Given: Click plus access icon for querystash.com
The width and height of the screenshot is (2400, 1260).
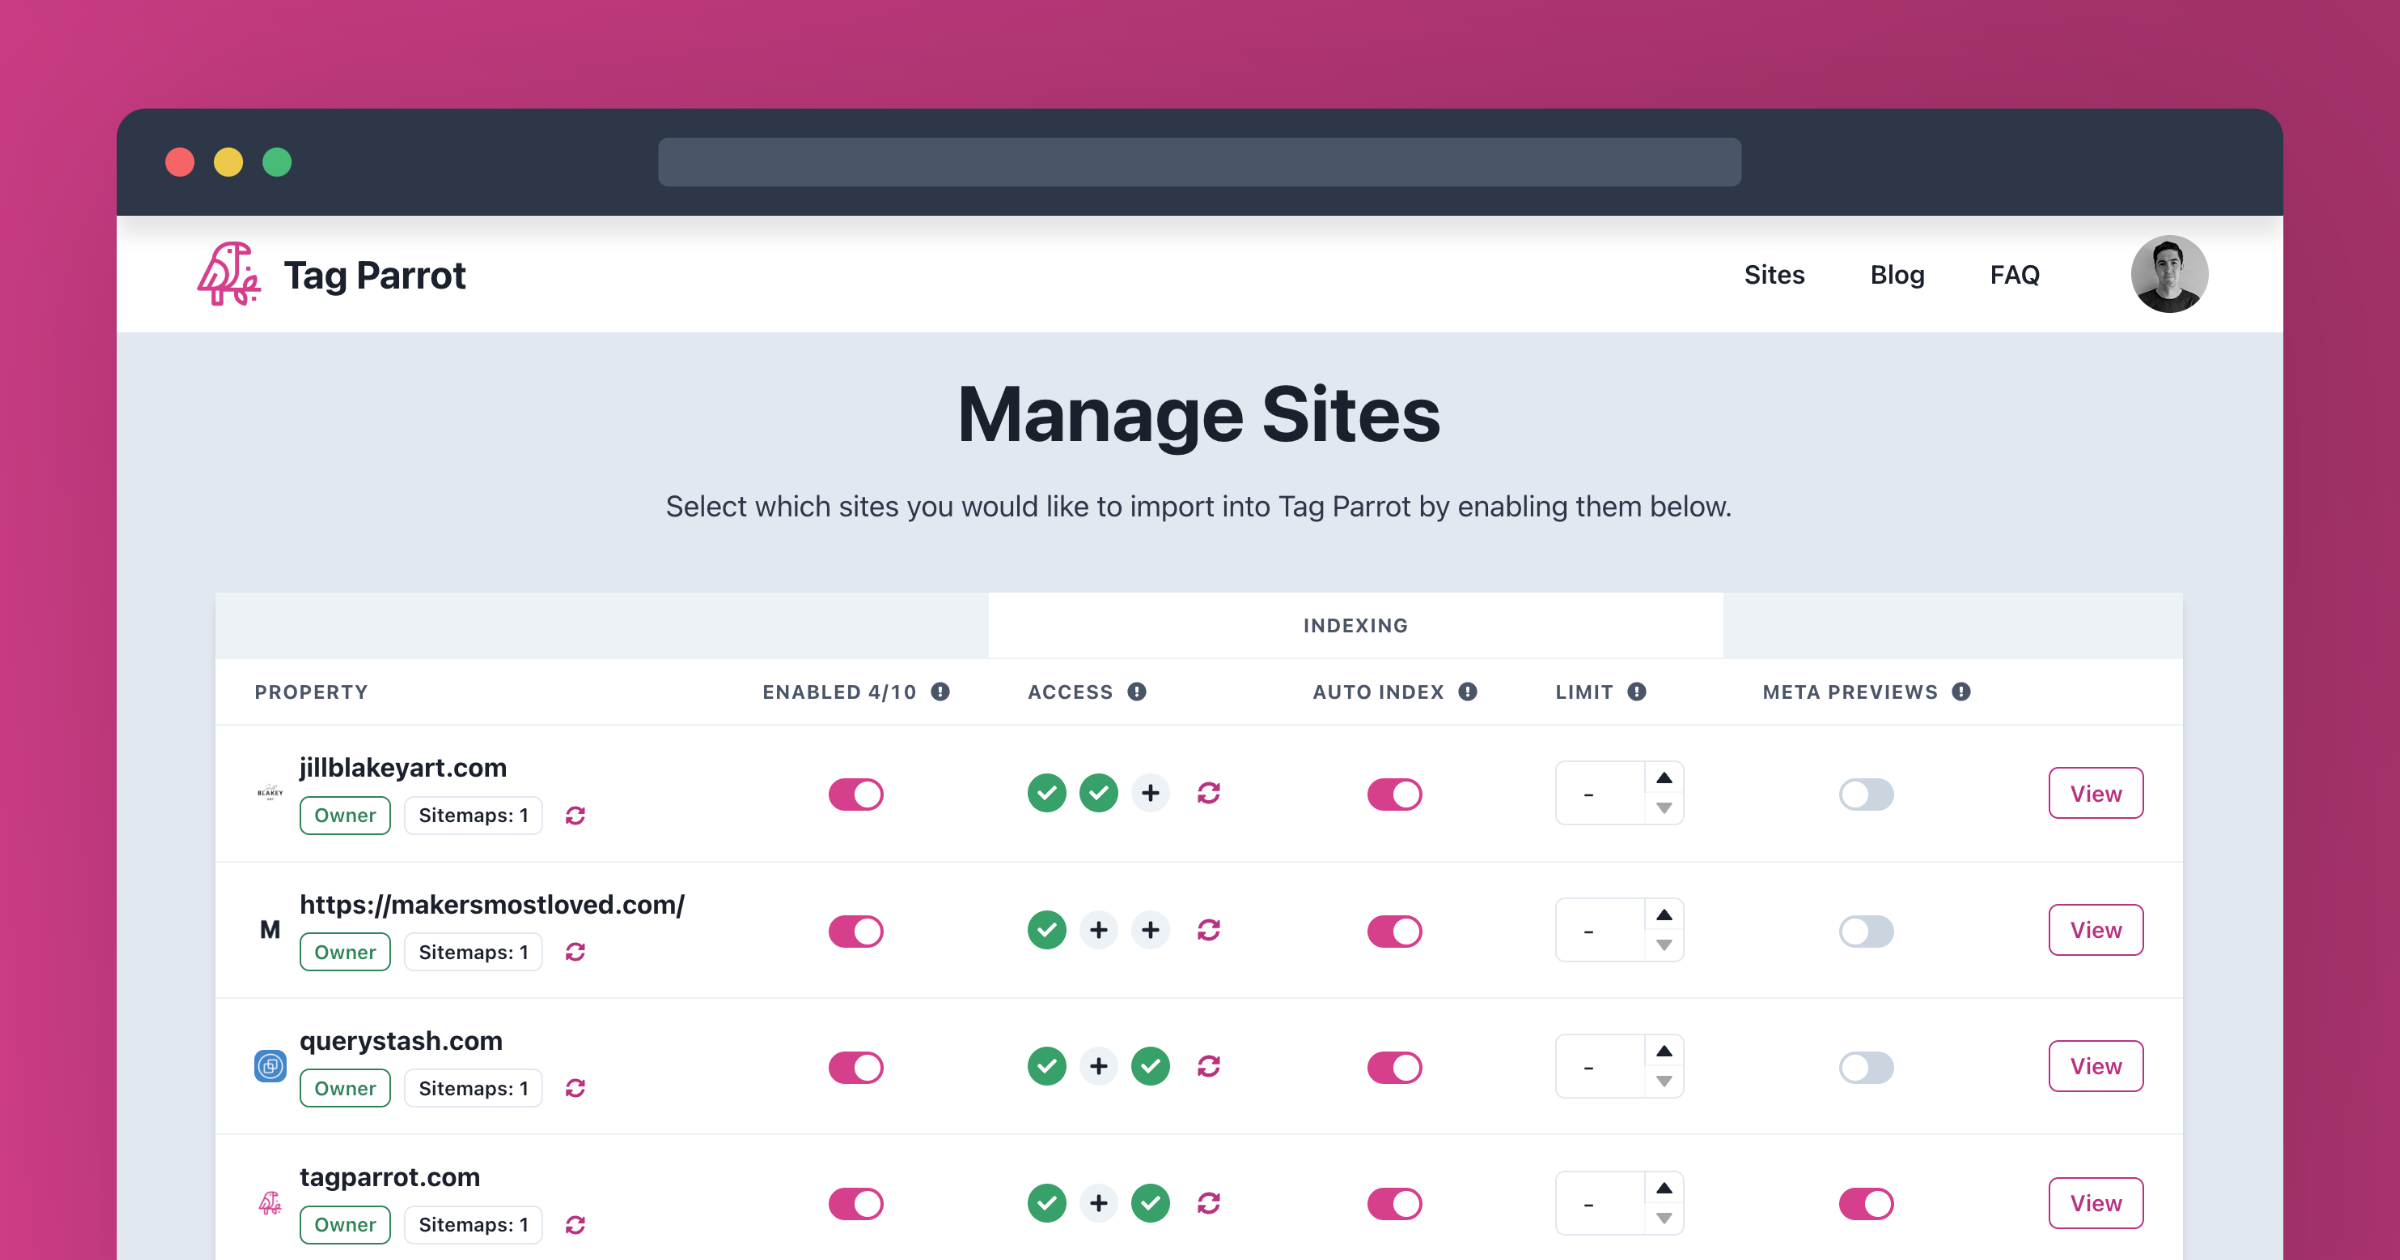Looking at the screenshot, I should click(x=1099, y=1066).
